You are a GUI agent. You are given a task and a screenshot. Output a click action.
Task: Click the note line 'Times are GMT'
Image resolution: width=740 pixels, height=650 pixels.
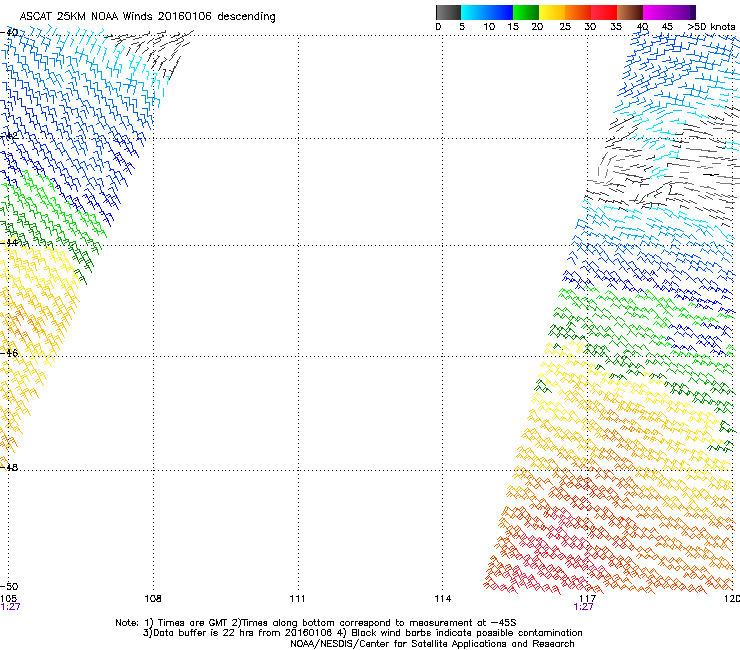coord(193,623)
